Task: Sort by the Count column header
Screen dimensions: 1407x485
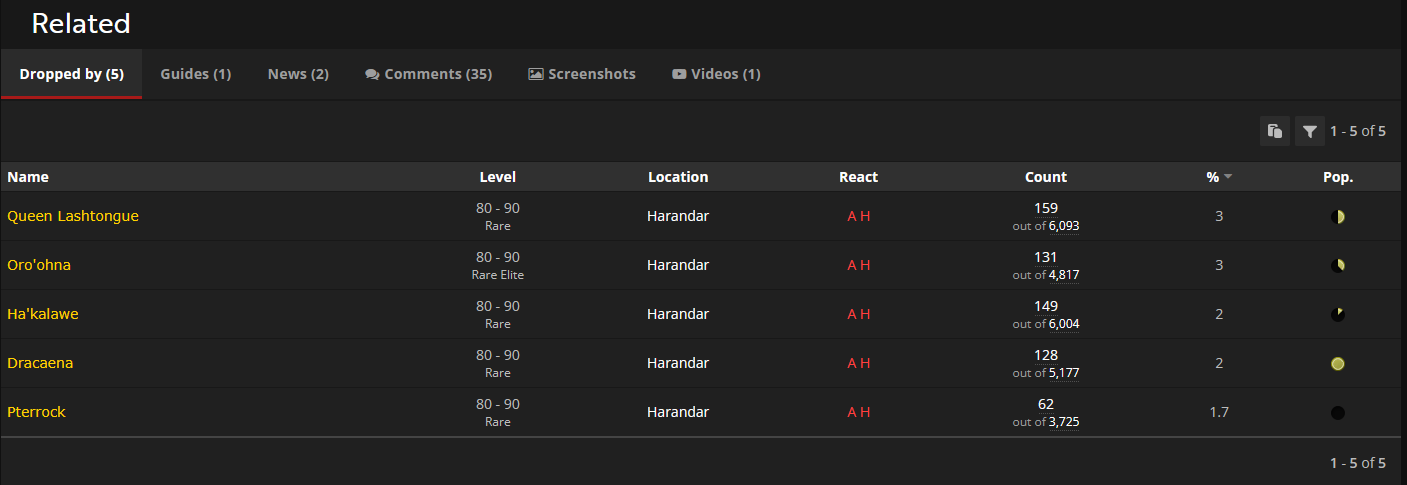Action: pos(1046,177)
